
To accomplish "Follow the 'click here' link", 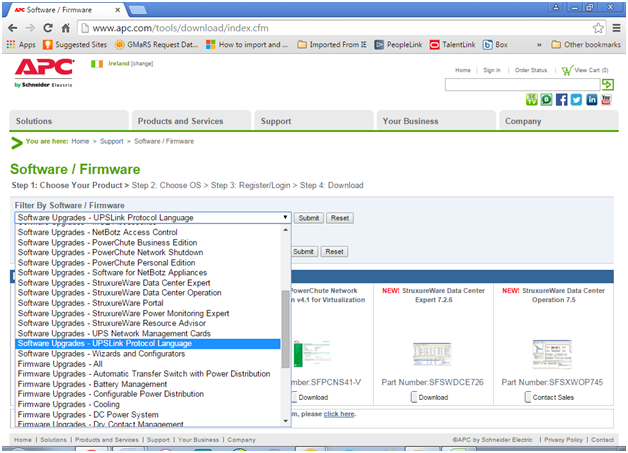I will pyautogui.click(x=339, y=414).
